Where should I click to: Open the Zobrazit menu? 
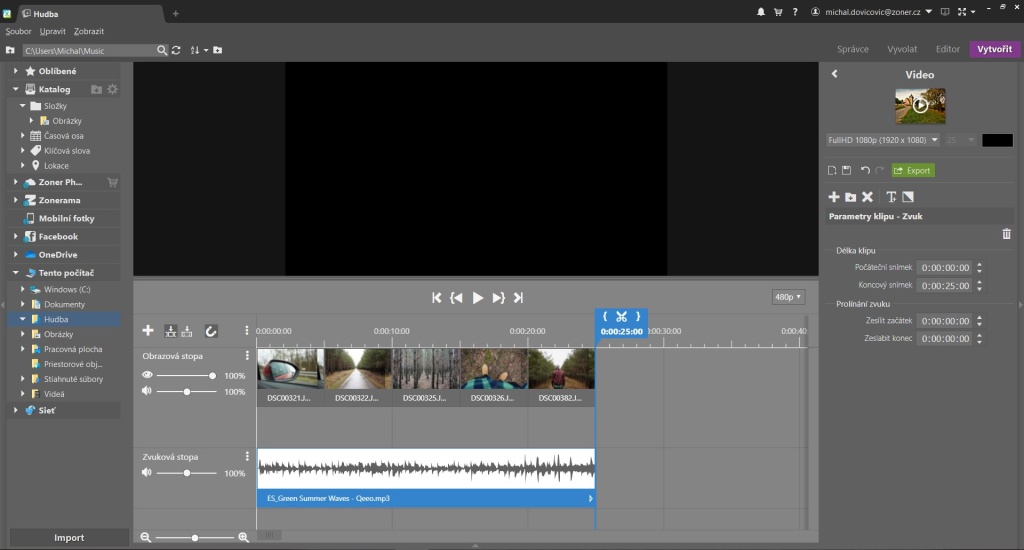tap(89, 31)
